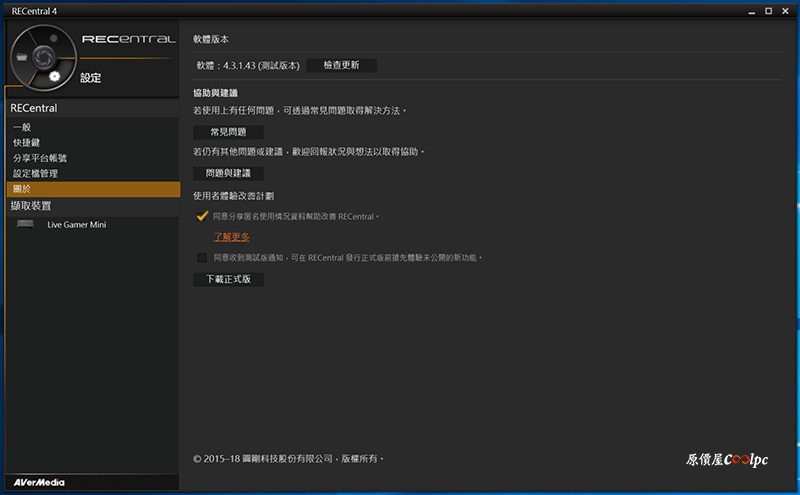The width and height of the screenshot is (800, 495).
Task: Click the 下載正式版 button
Action: pos(228,279)
